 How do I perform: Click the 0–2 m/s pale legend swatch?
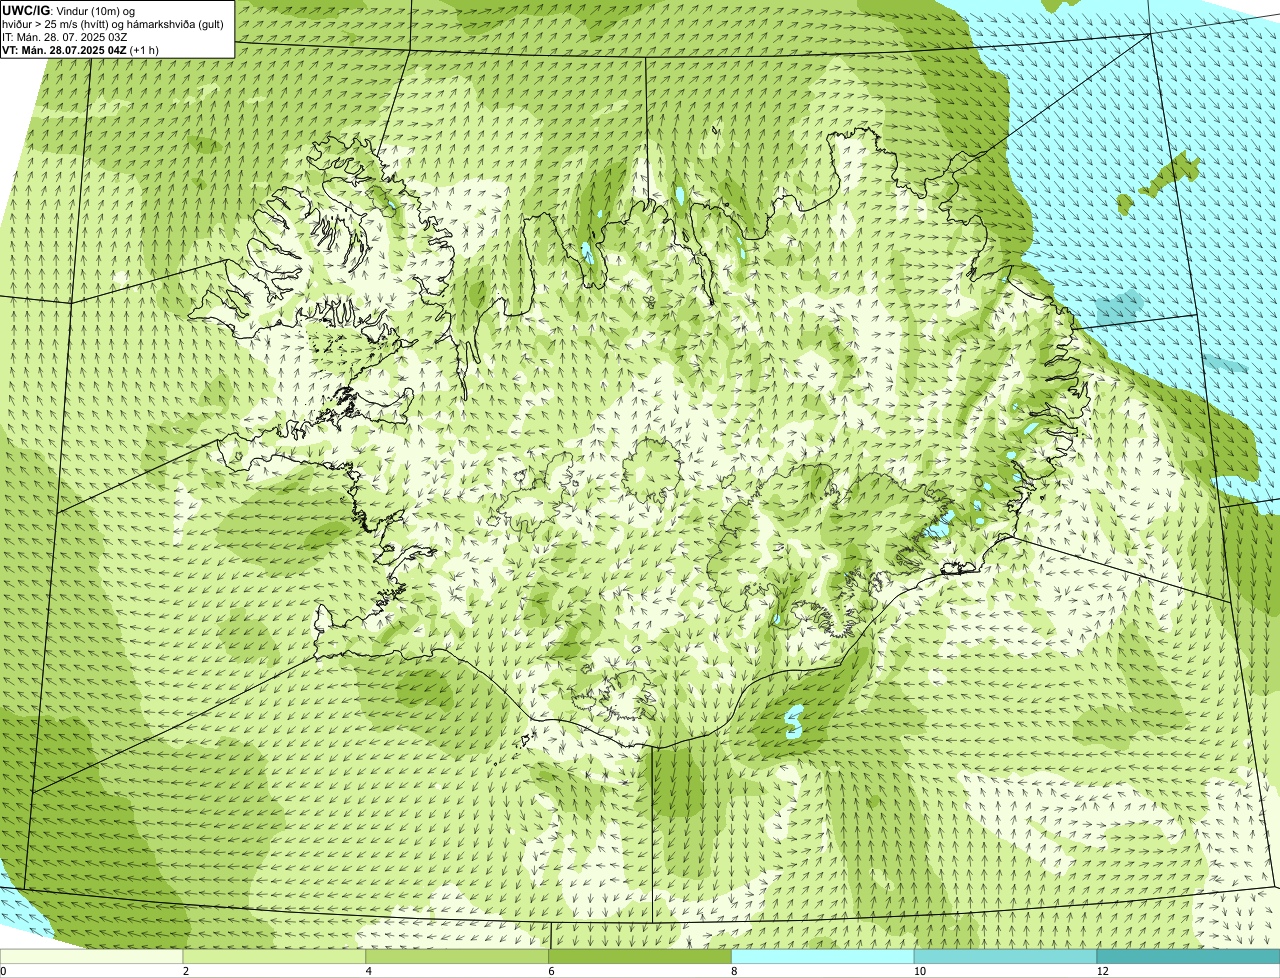tap(92, 957)
